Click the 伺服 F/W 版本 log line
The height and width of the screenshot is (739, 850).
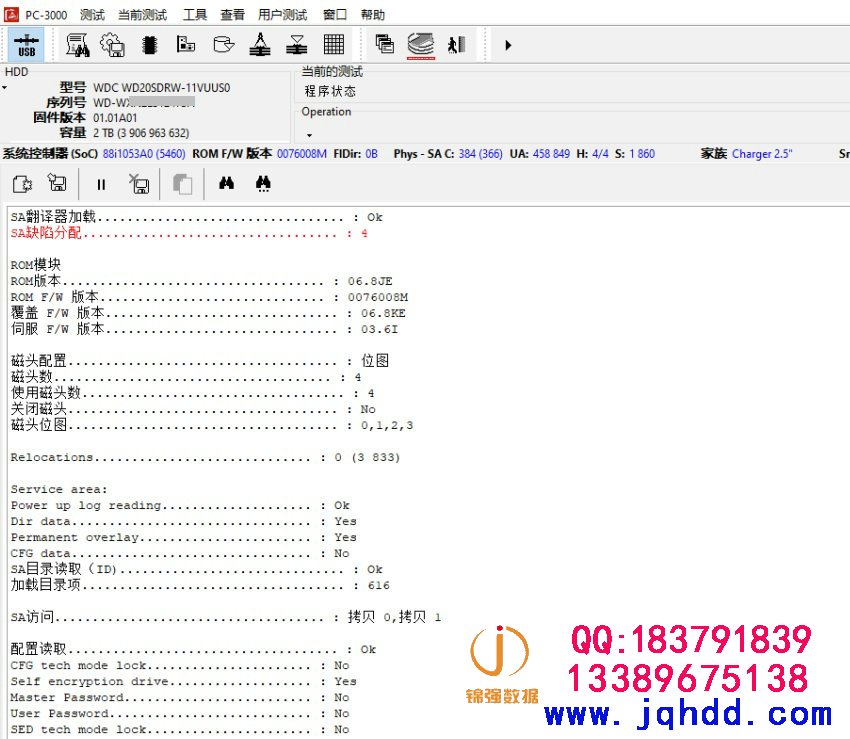click(x=204, y=329)
